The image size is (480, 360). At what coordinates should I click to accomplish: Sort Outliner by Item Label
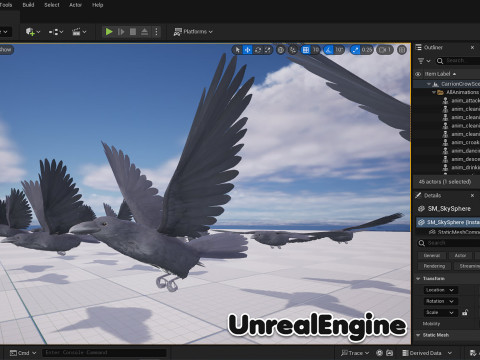pyautogui.click(x=440, y=74)
